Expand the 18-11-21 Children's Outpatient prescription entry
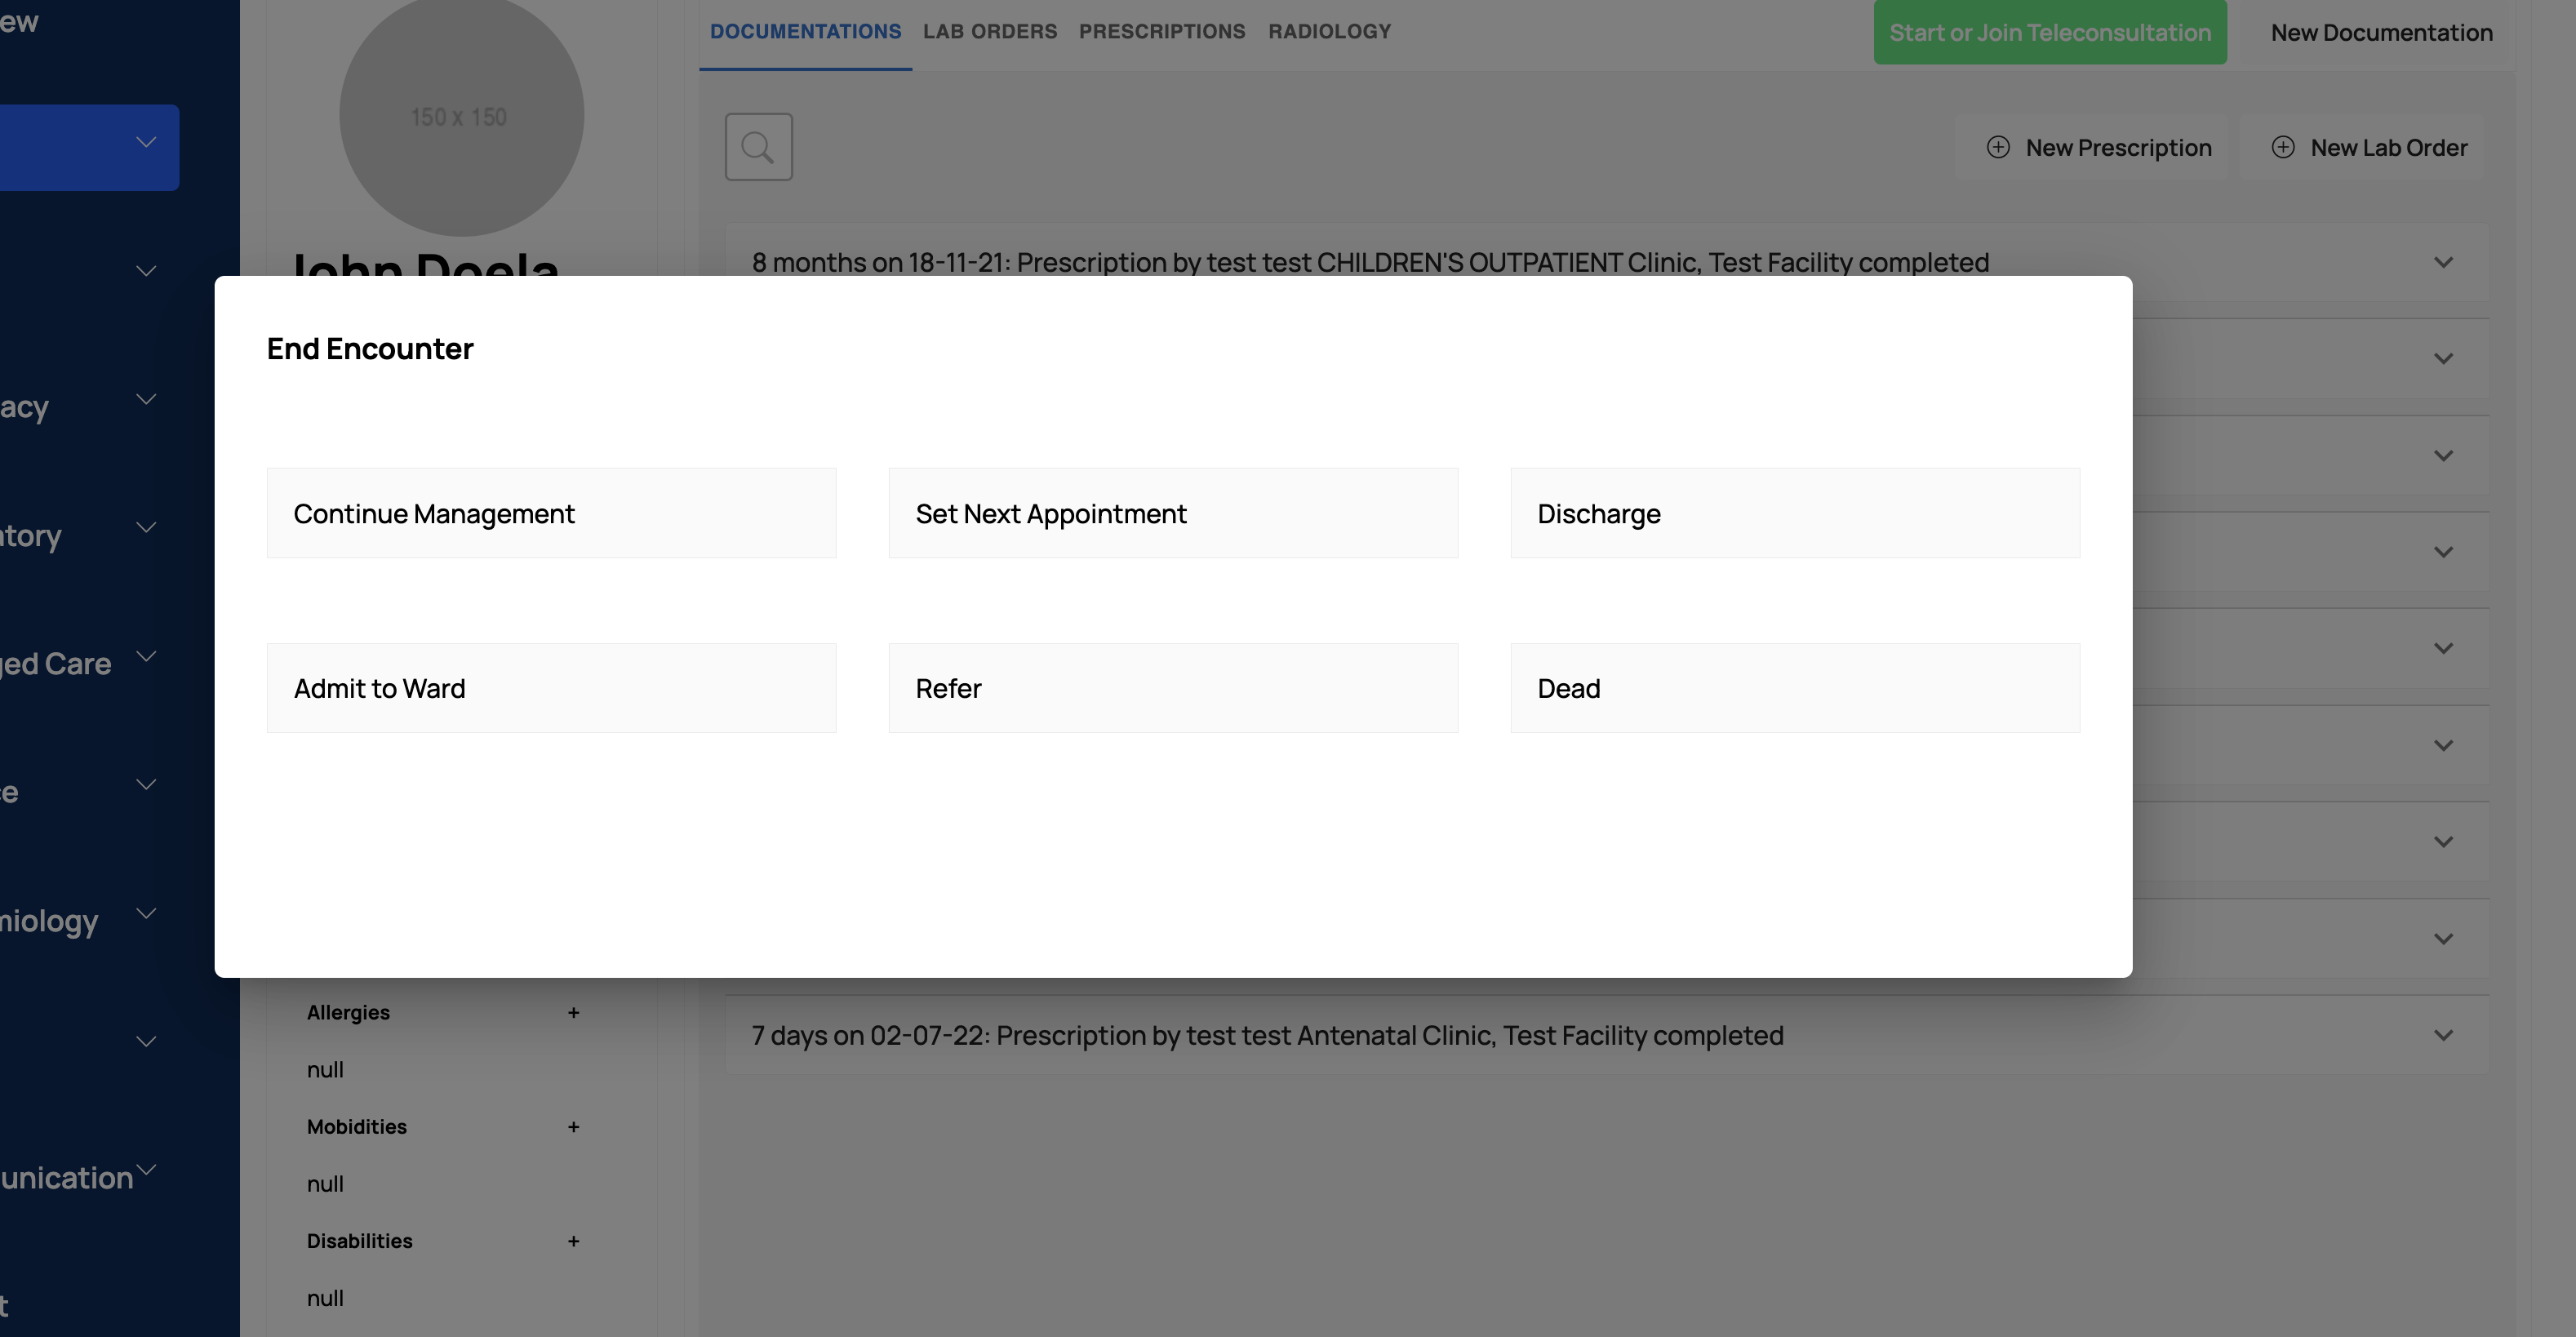This screenshot has width=2576, height=1337. [x=2442, y=262]
